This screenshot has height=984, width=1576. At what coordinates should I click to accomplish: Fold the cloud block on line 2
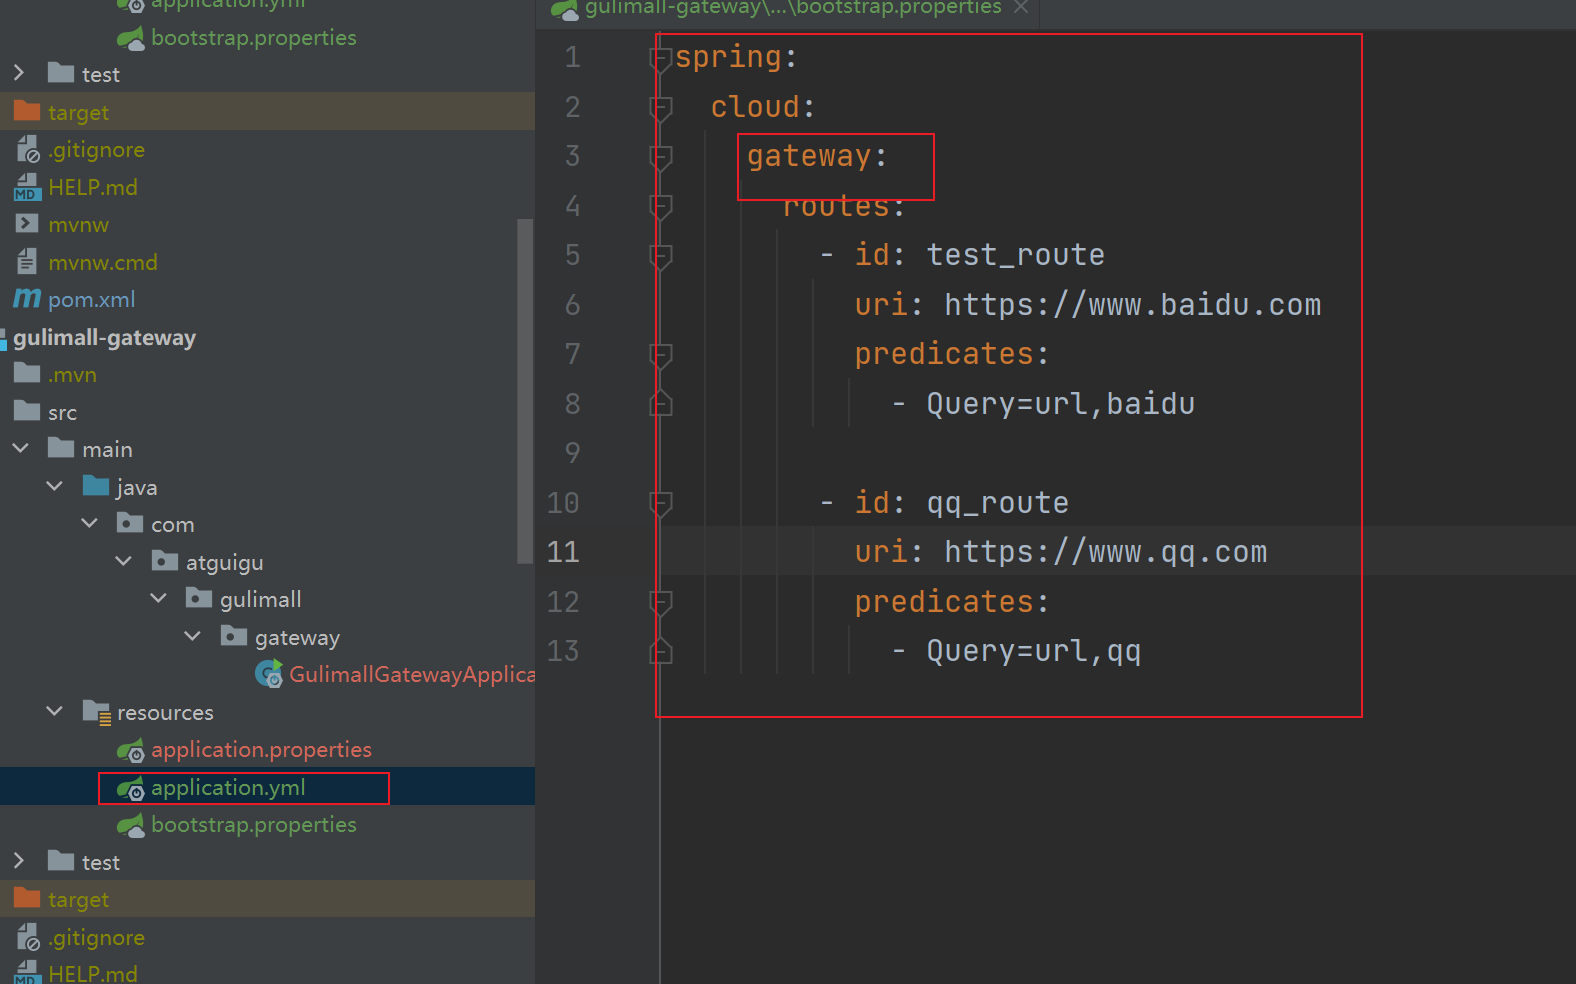(x=660, y=108)
